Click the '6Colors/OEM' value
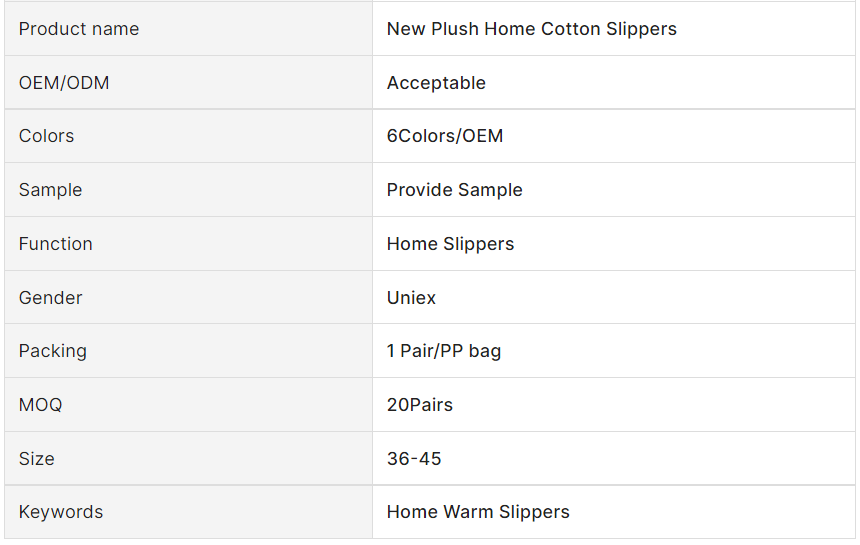The image size is (860, 545). pos(445,136)
